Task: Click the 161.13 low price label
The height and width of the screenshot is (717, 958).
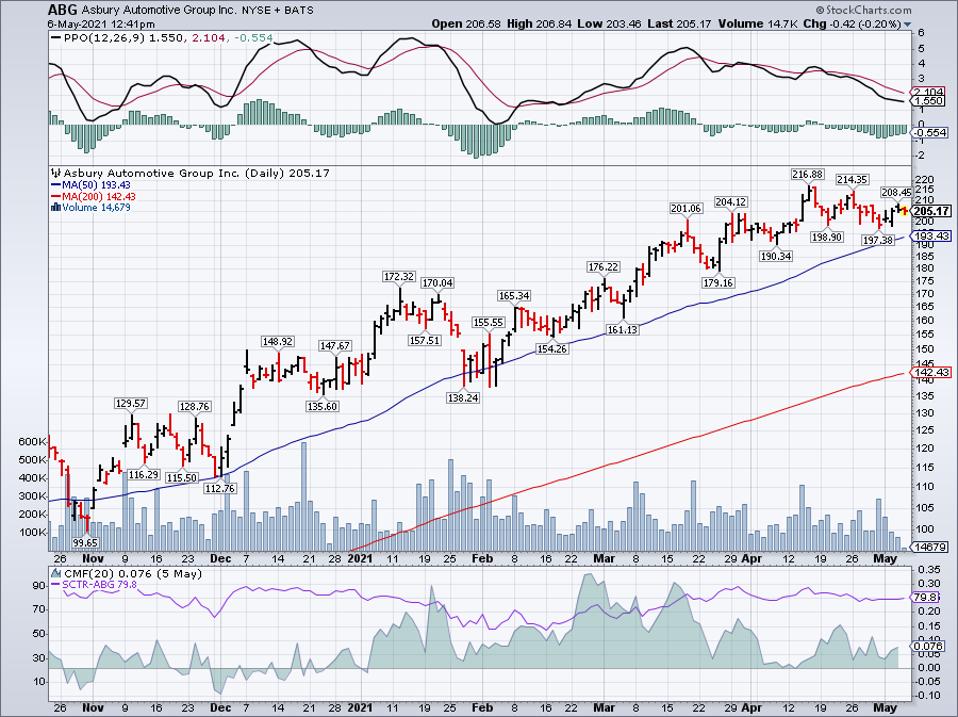Action: click(x=622, y=330)
